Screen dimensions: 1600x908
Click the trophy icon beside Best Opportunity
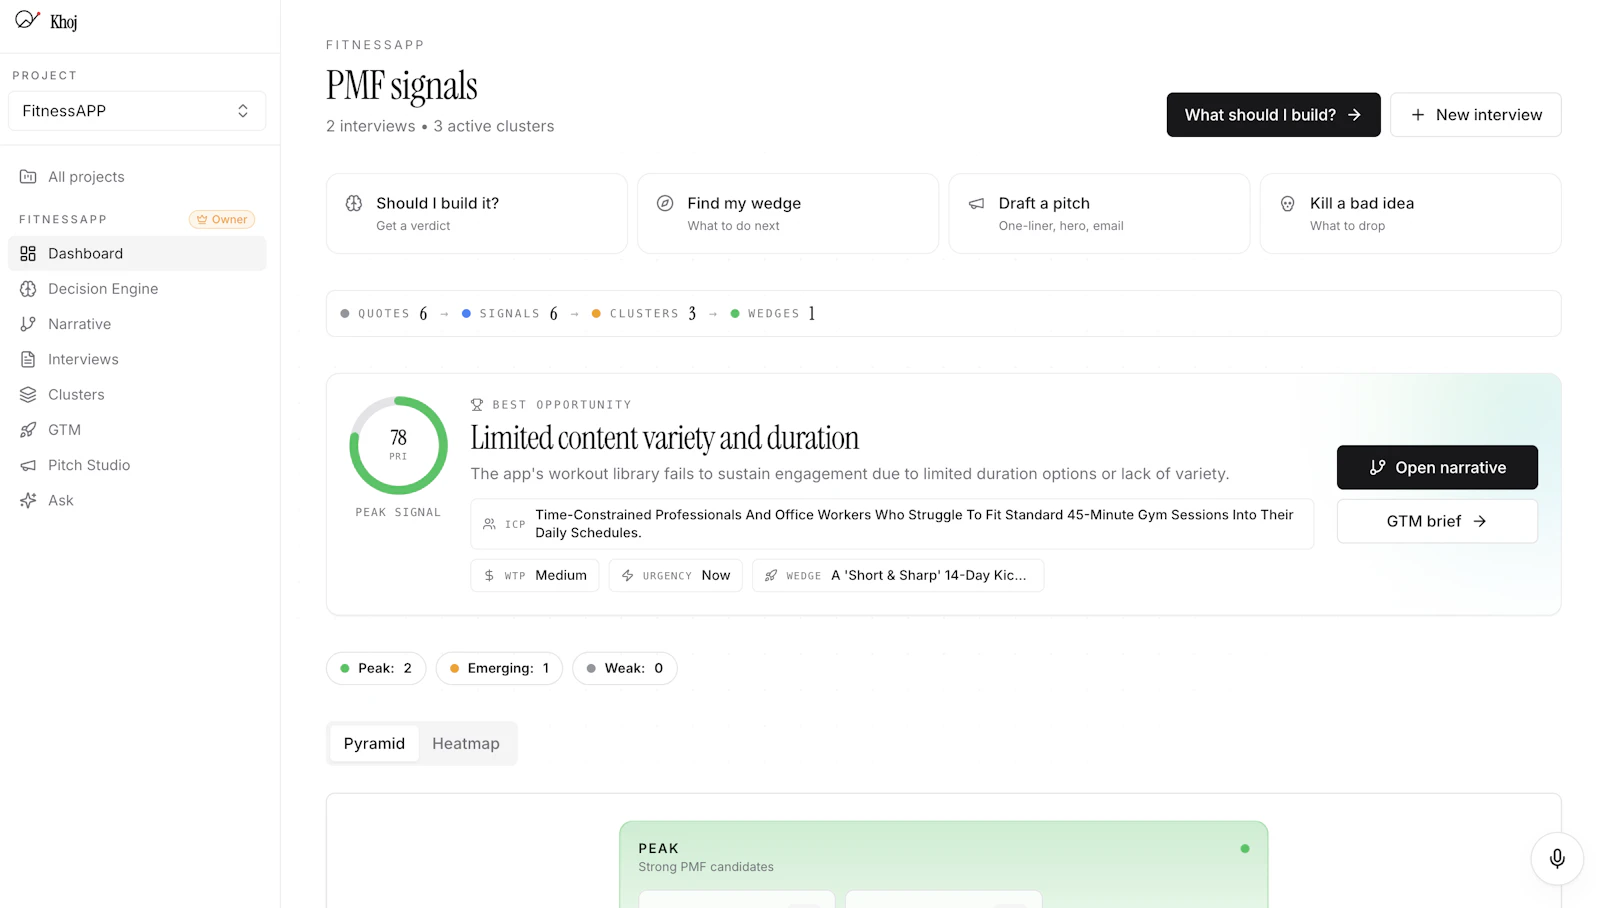pos(477,405)
